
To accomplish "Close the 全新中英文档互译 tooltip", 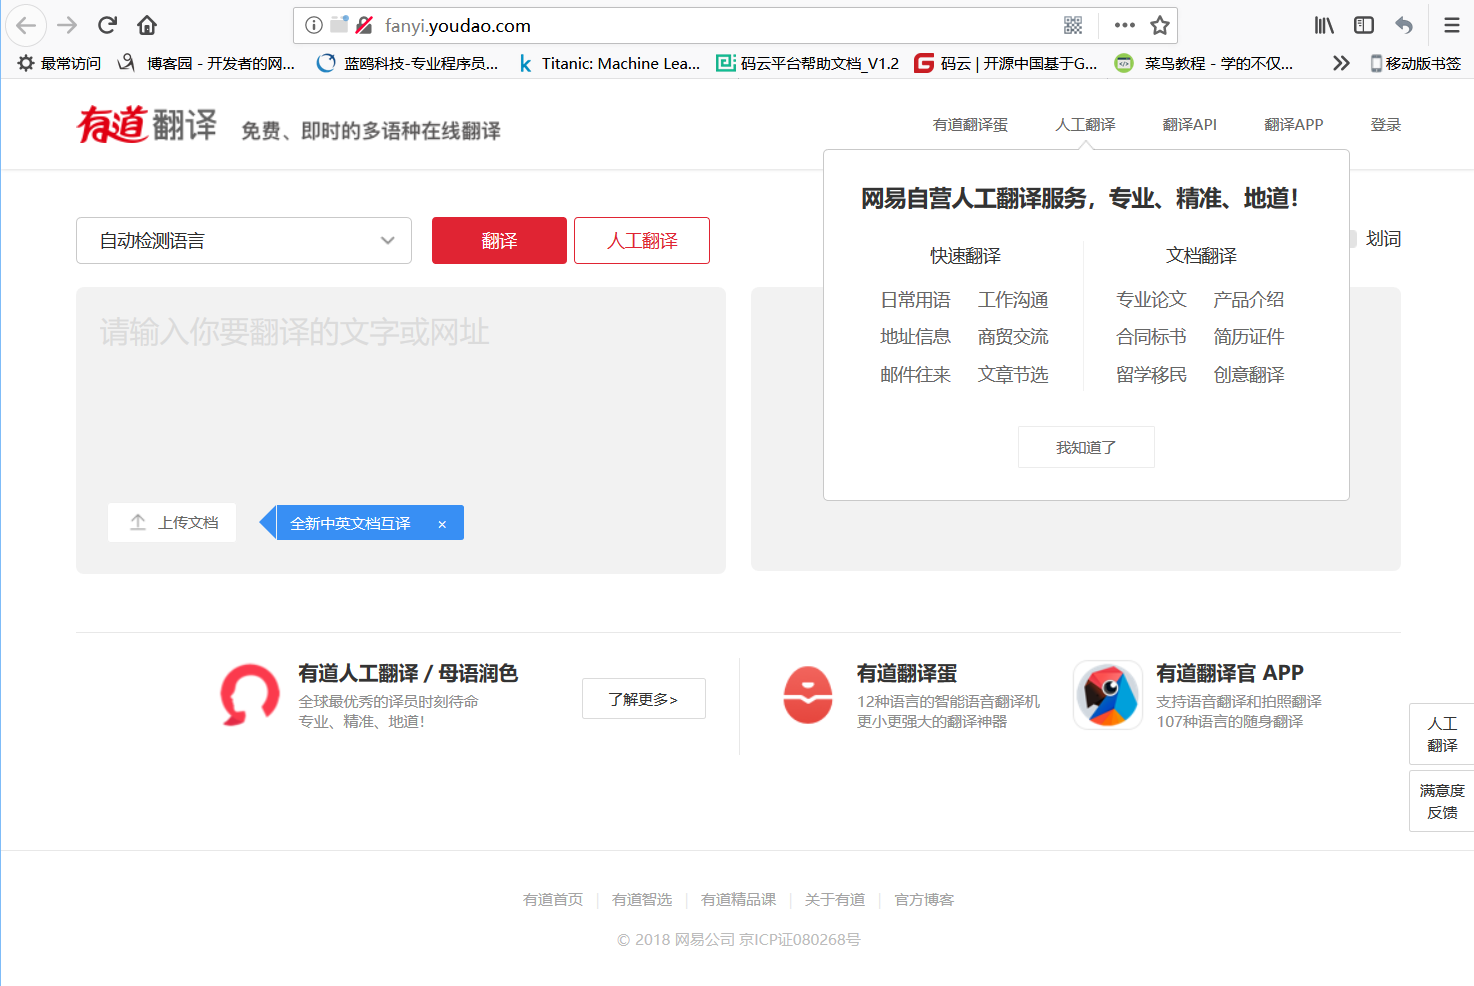I will tap(442, 524).
